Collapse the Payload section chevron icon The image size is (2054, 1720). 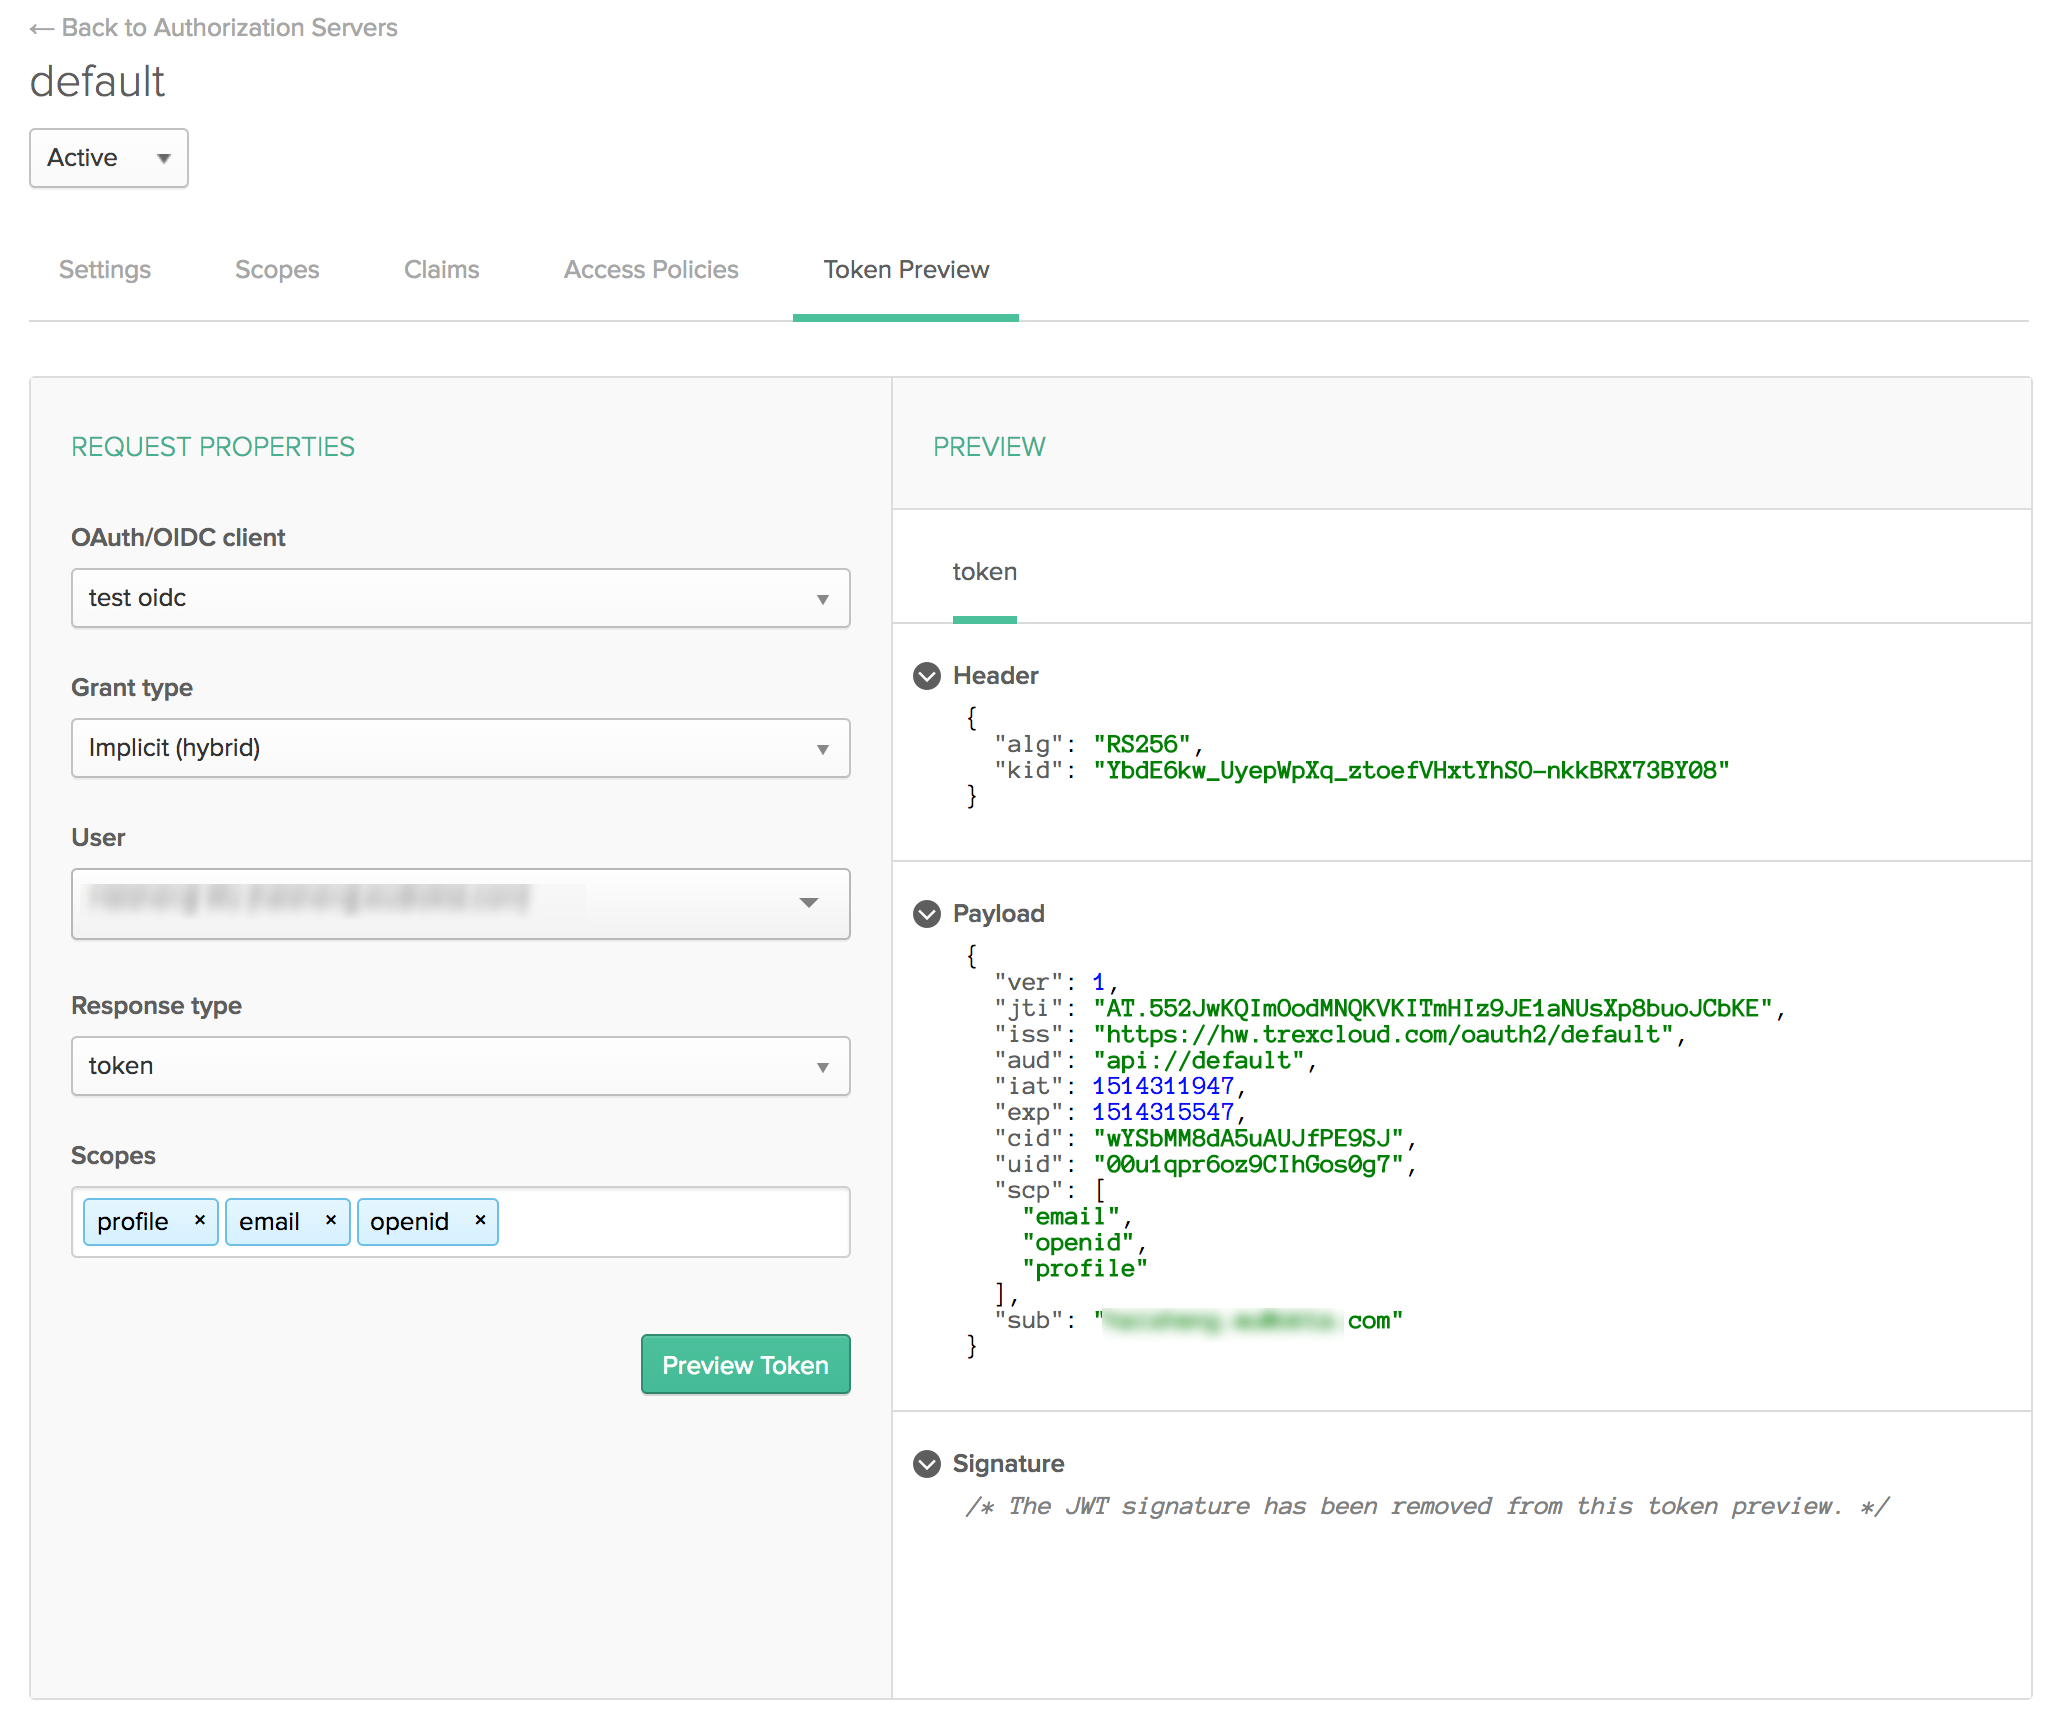[927, 914]
